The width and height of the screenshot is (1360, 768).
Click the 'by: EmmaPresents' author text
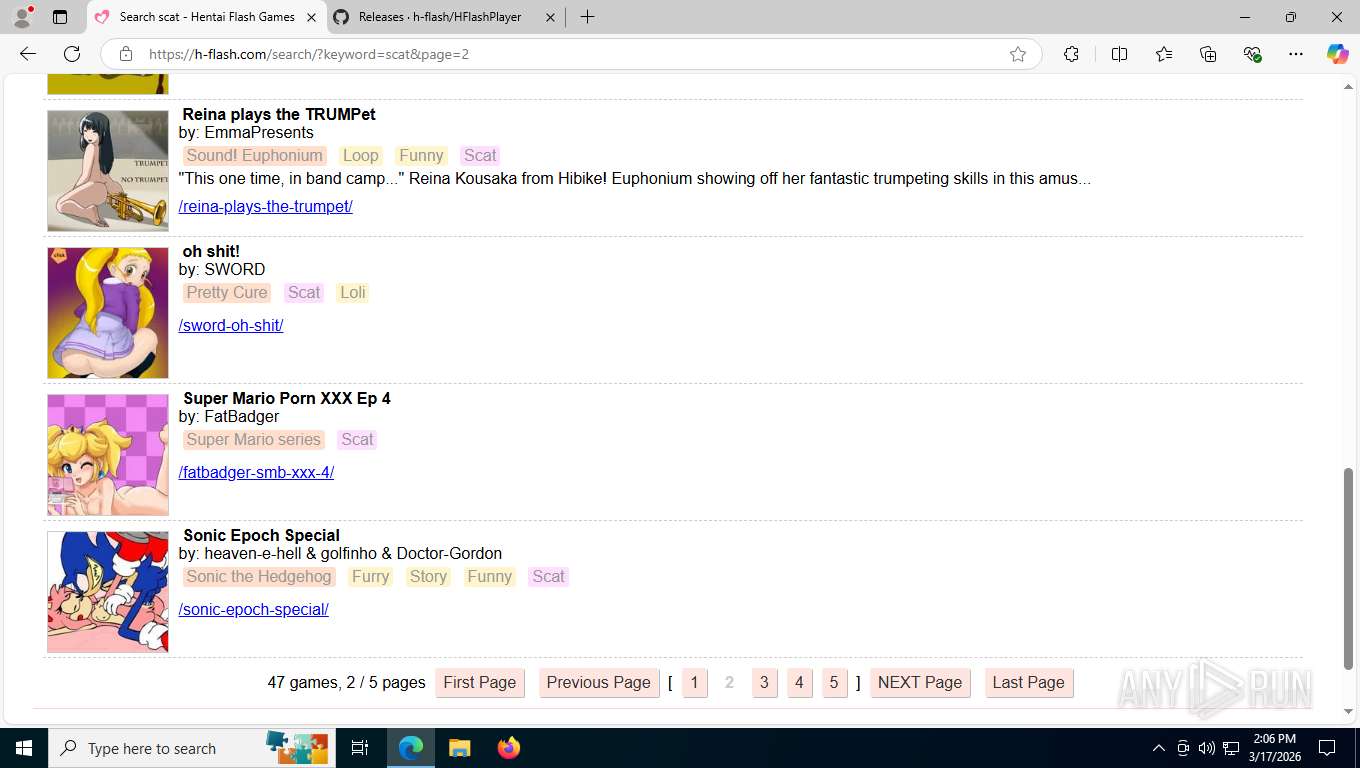click(x=246, y=132)
